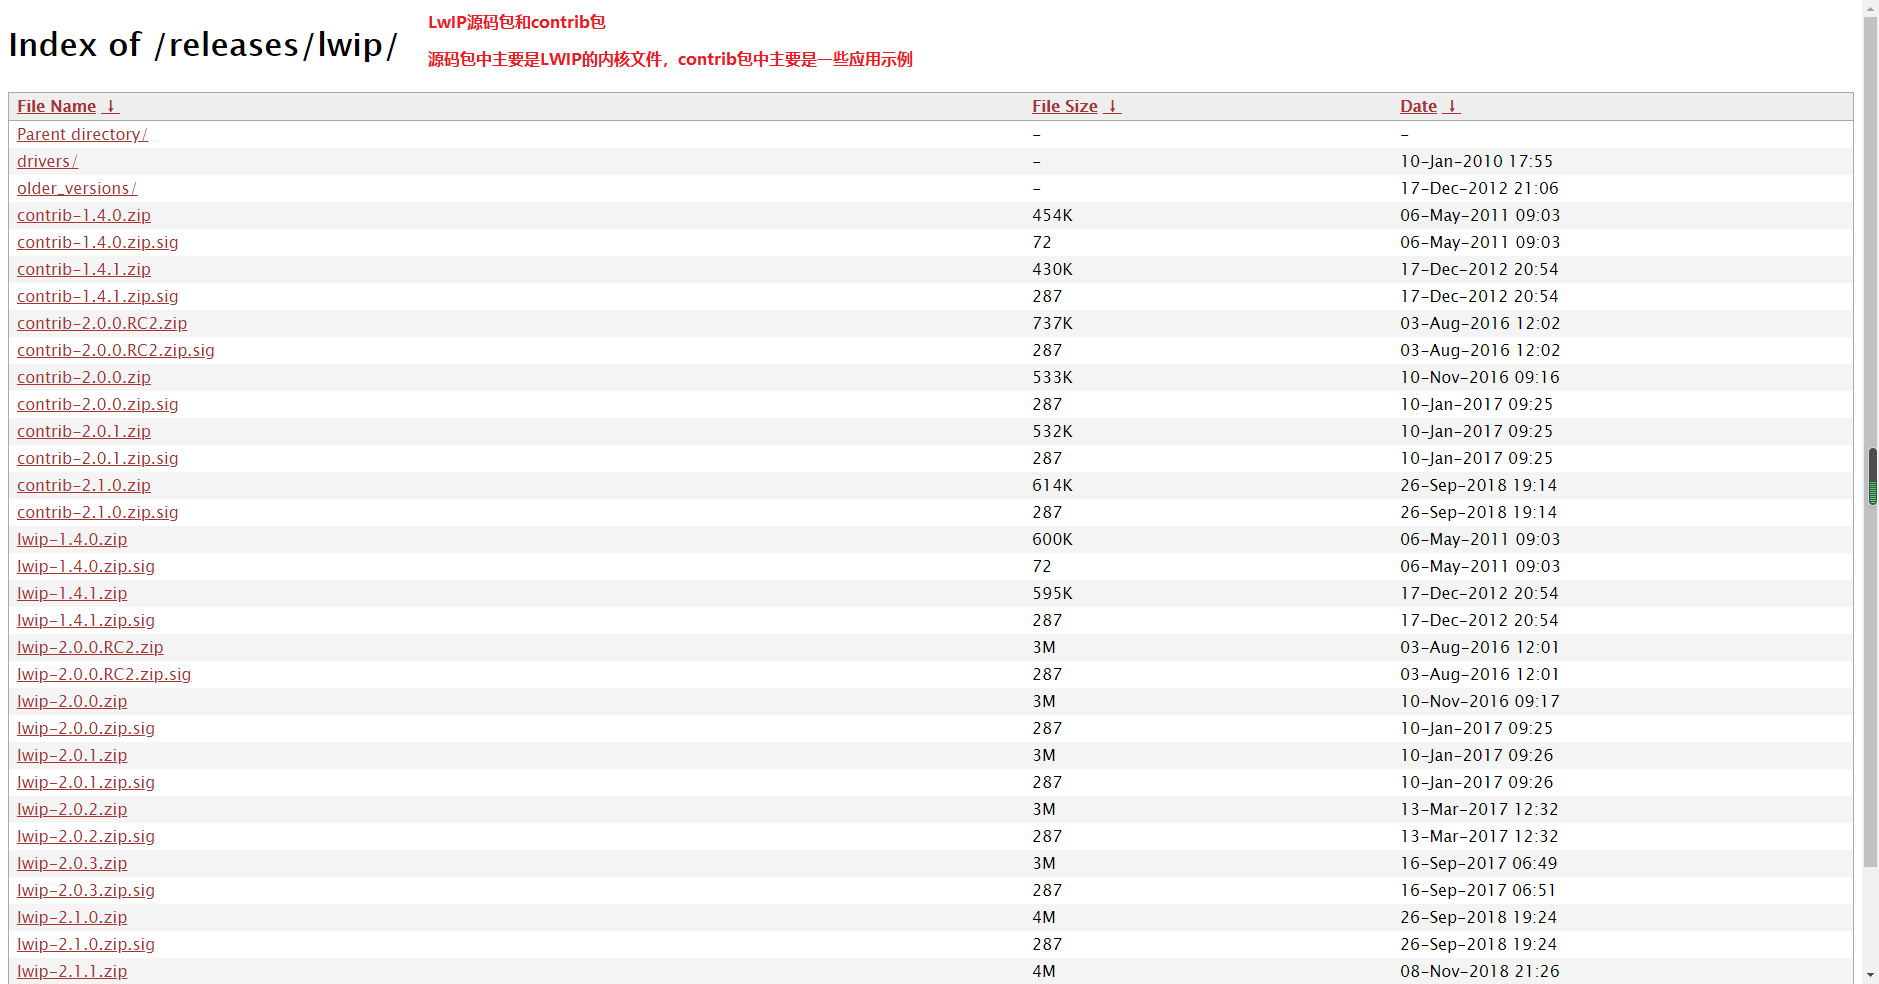Download lwip-2.0.2.zip
Viewport: 1879px width, 984px height.
[x=72, y=809]
